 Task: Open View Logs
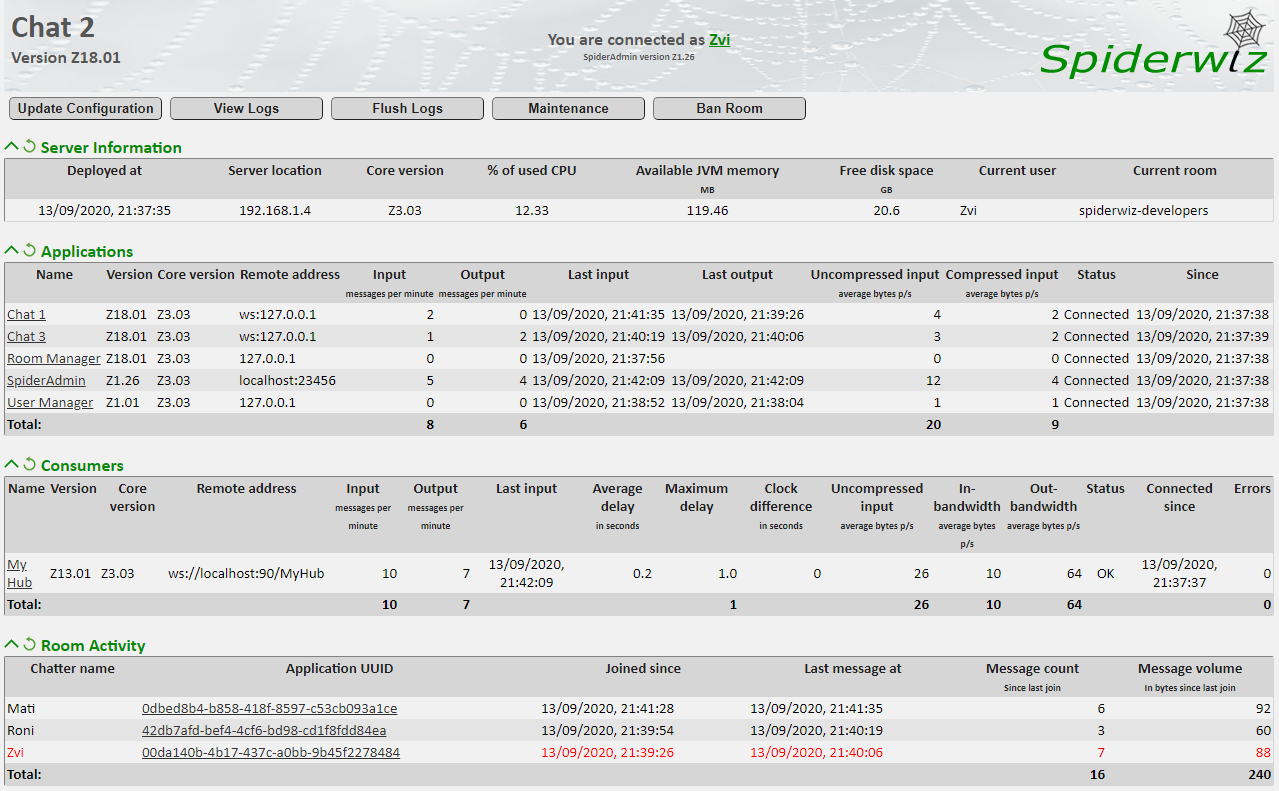(246, 108)
